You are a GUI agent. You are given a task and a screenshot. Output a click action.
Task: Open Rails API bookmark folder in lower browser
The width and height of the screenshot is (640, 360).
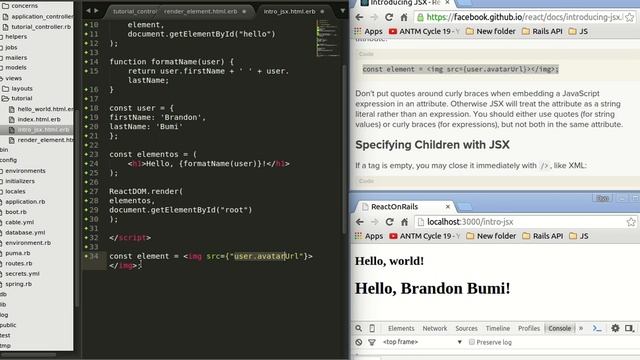pyautogui.click(x=543, y=236)
